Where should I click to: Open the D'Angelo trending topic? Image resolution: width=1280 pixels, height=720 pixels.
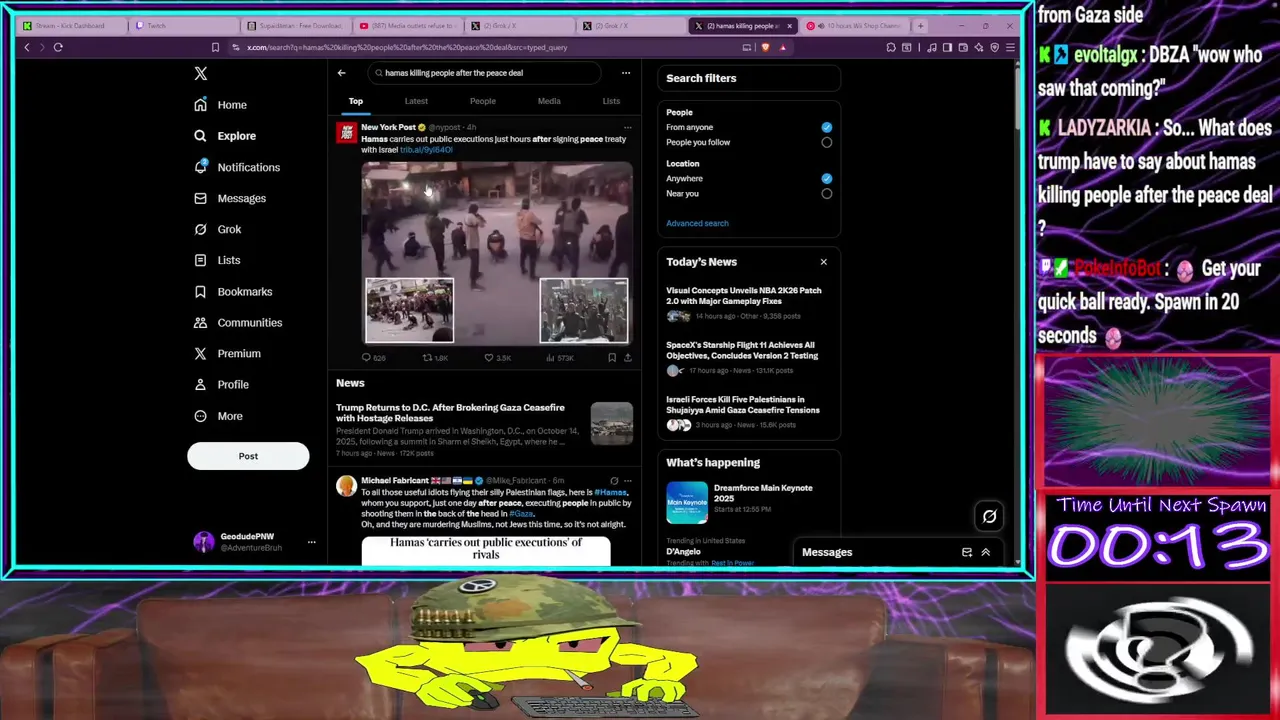point(684,552)
